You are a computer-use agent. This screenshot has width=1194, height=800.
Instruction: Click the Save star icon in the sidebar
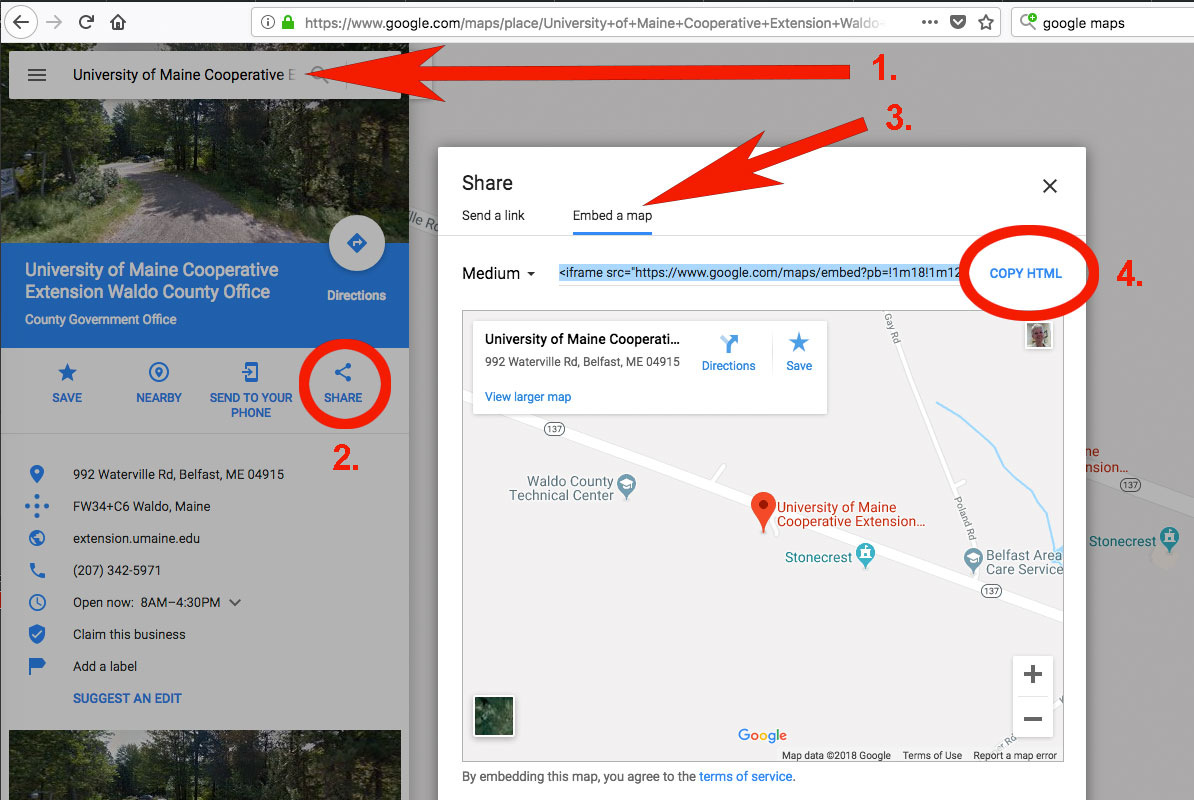click(67, 374)
